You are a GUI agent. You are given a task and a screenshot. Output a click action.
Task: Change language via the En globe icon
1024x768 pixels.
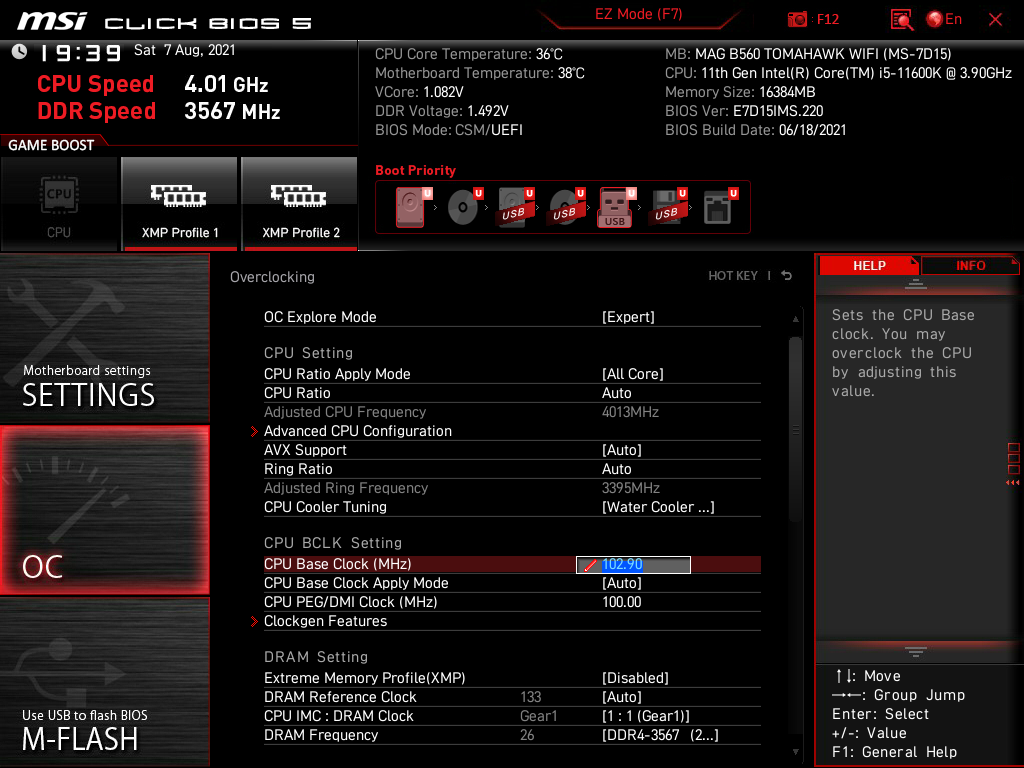pos(944,20)
